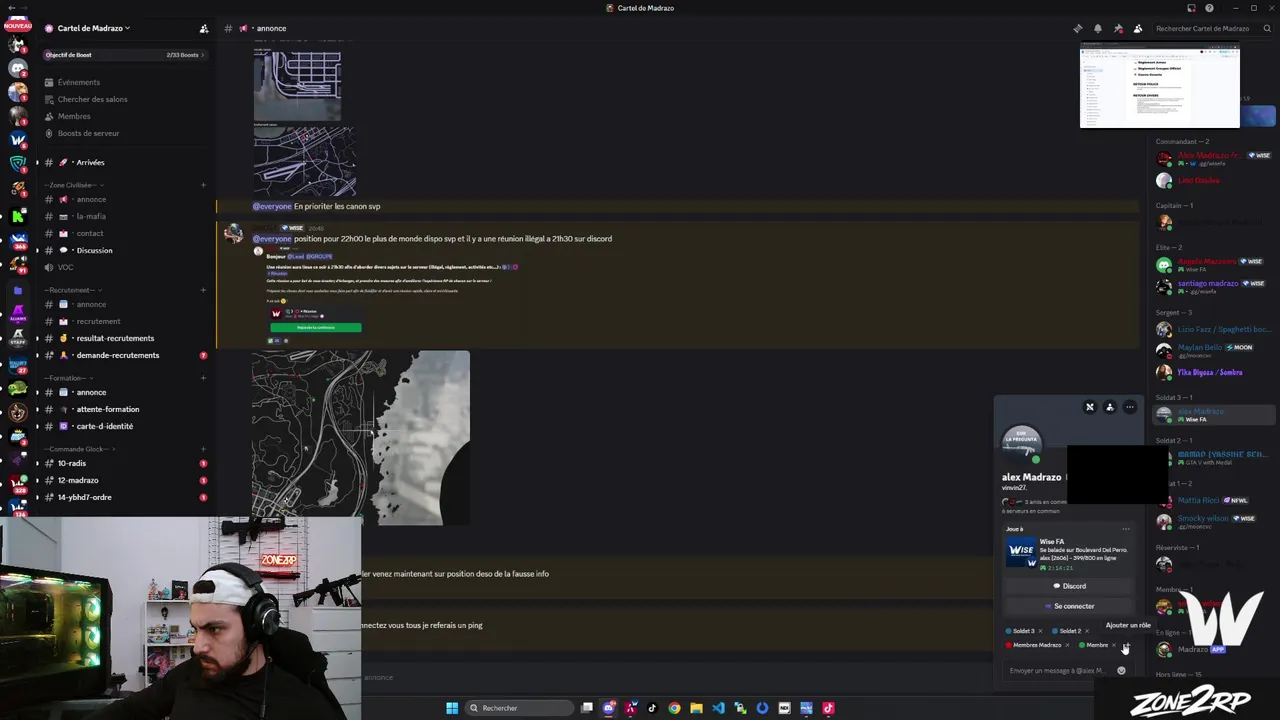
Task: Open the threads icon in channel header
Action: (x=1078, y=28)
